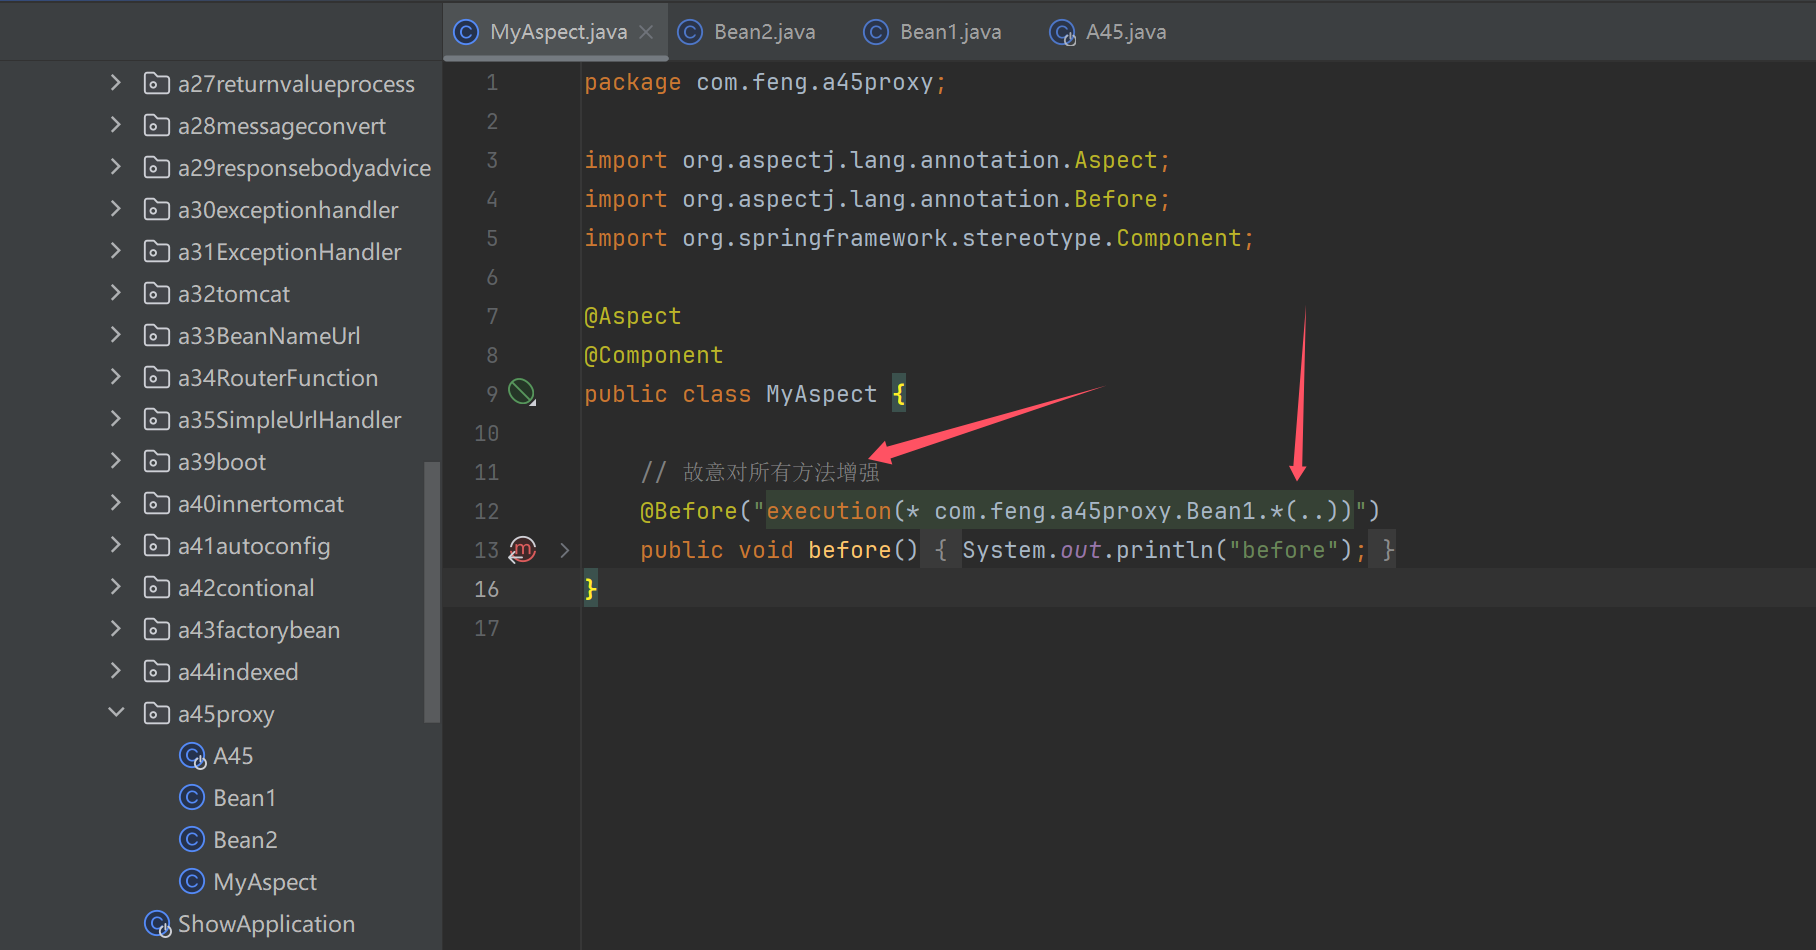The height and width of the screenshot is (950, 1816).
Task: Click the Bean2.java tab class icon
Action: [690, 32]
